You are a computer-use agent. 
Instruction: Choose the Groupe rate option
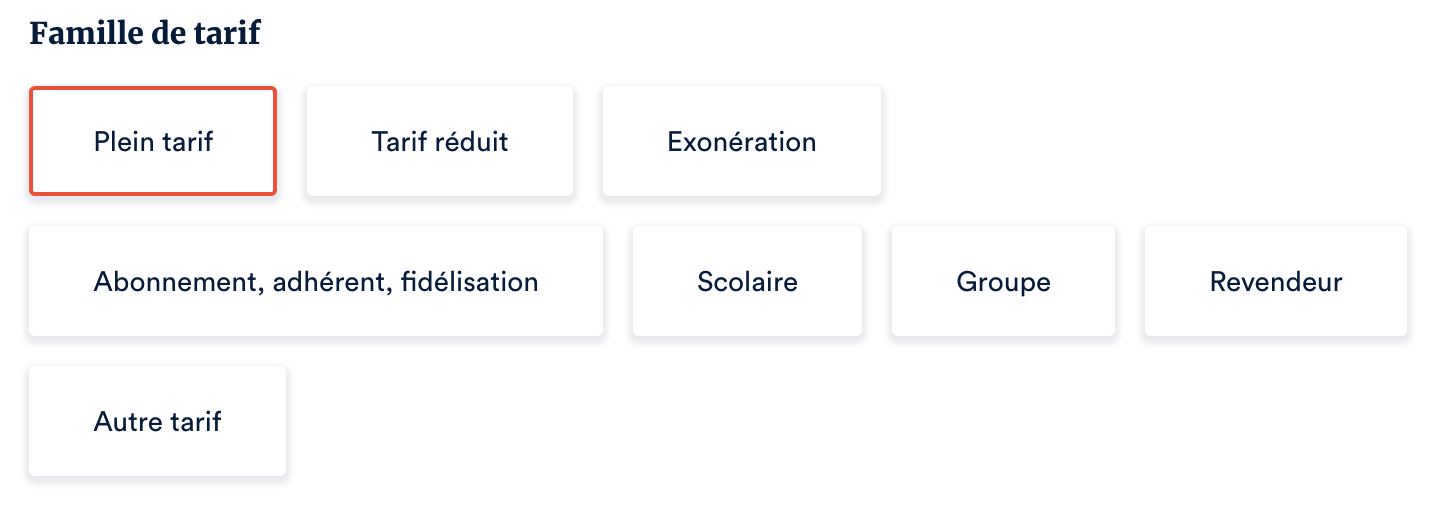1003,281
